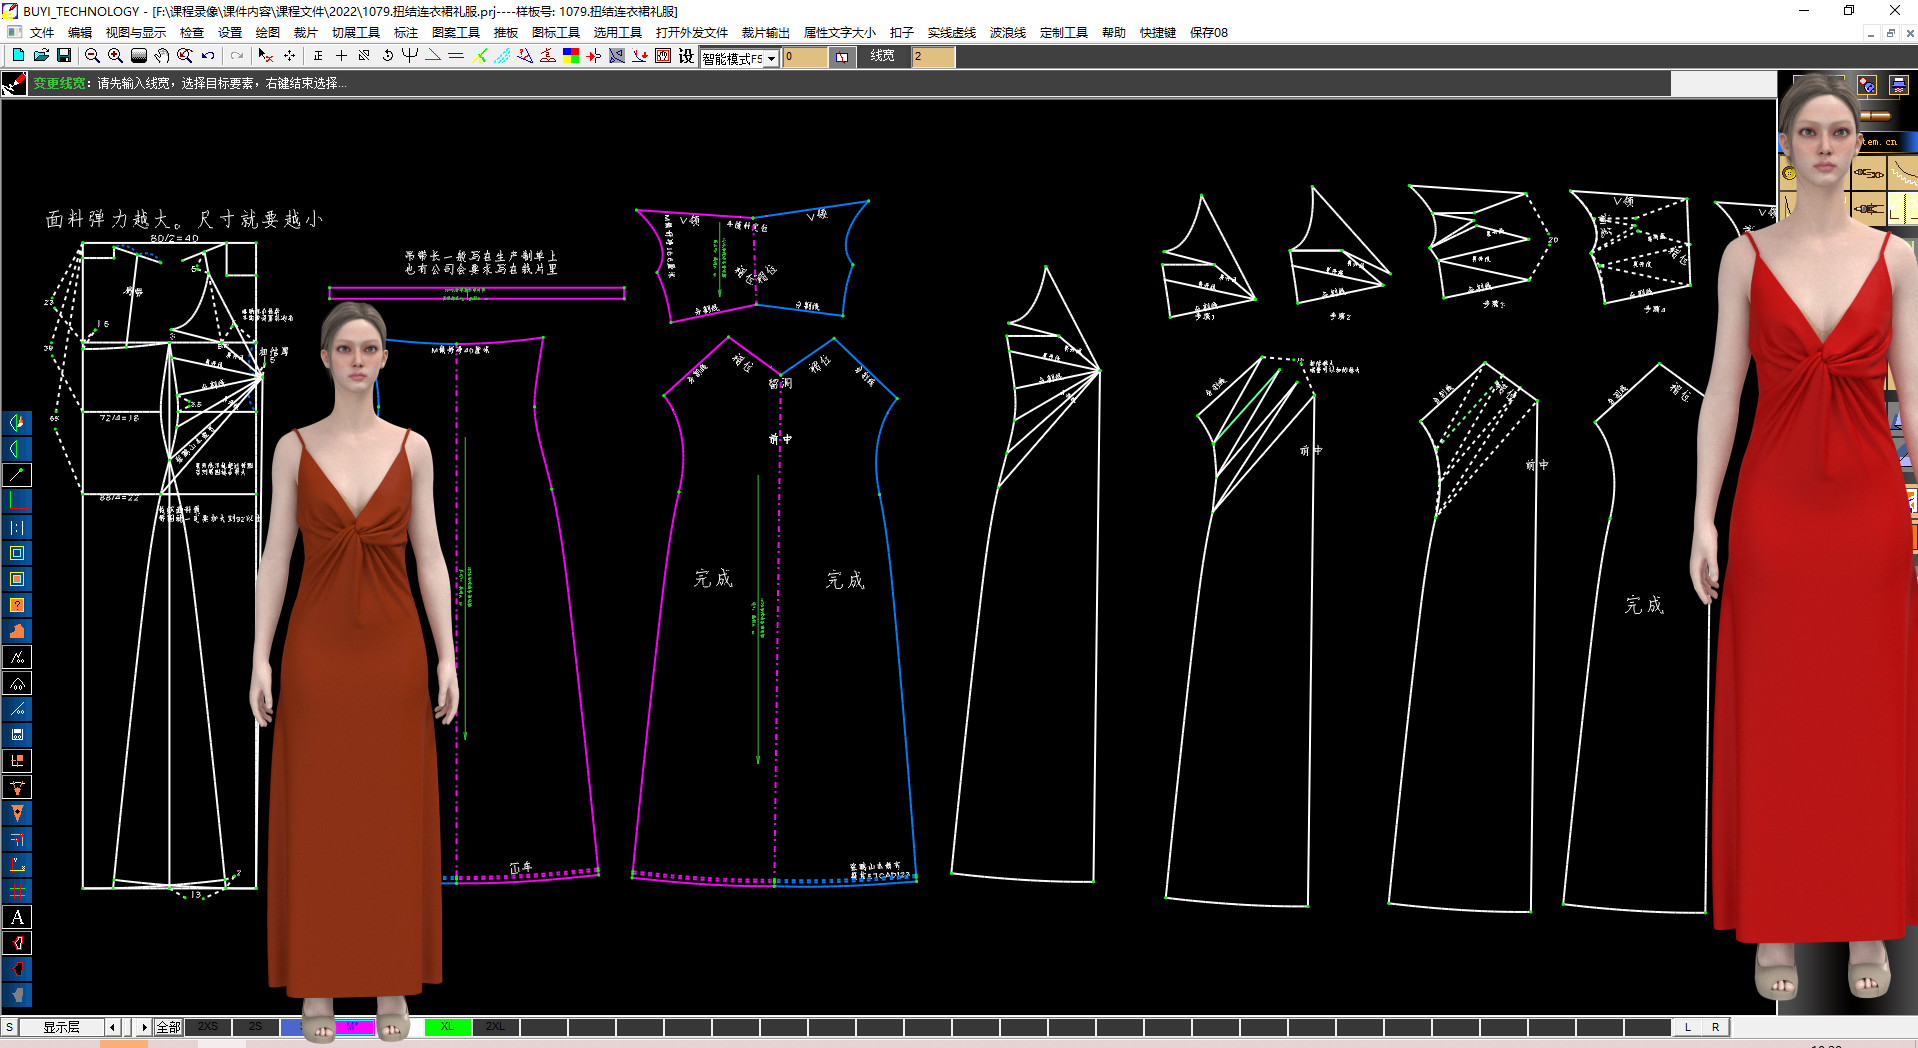Select the yellow nested square tool in left toolbar
1918x1048 pixels.
pos(17,553)
